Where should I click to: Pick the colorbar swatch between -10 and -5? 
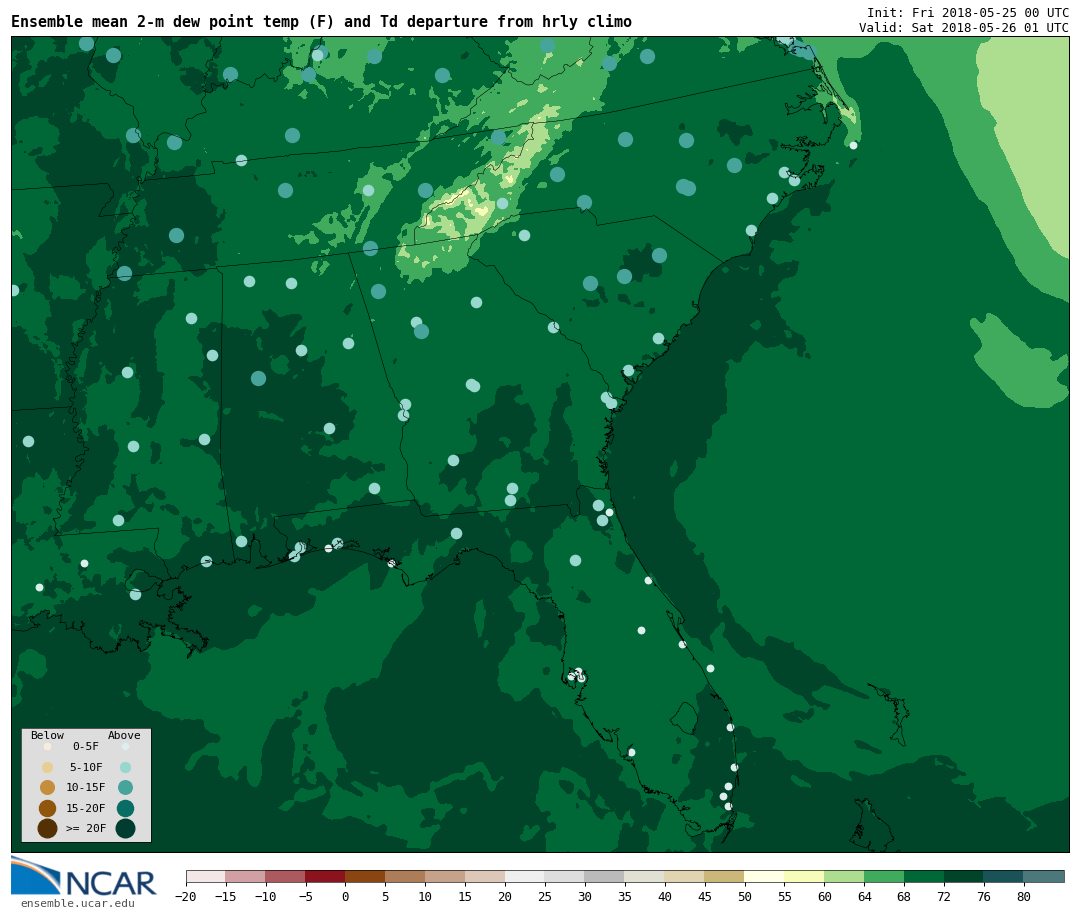click(x=285, y=876)
